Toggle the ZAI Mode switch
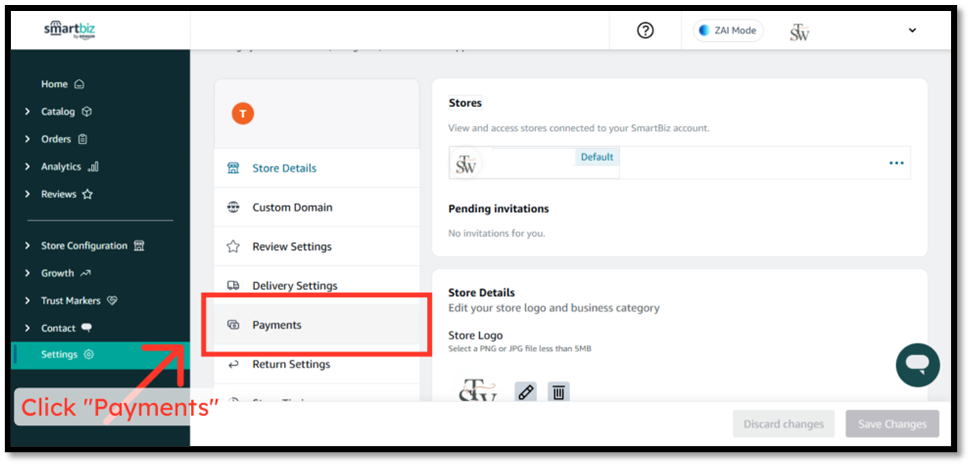Viewport: 970px width, 465px height. [728, 31]
